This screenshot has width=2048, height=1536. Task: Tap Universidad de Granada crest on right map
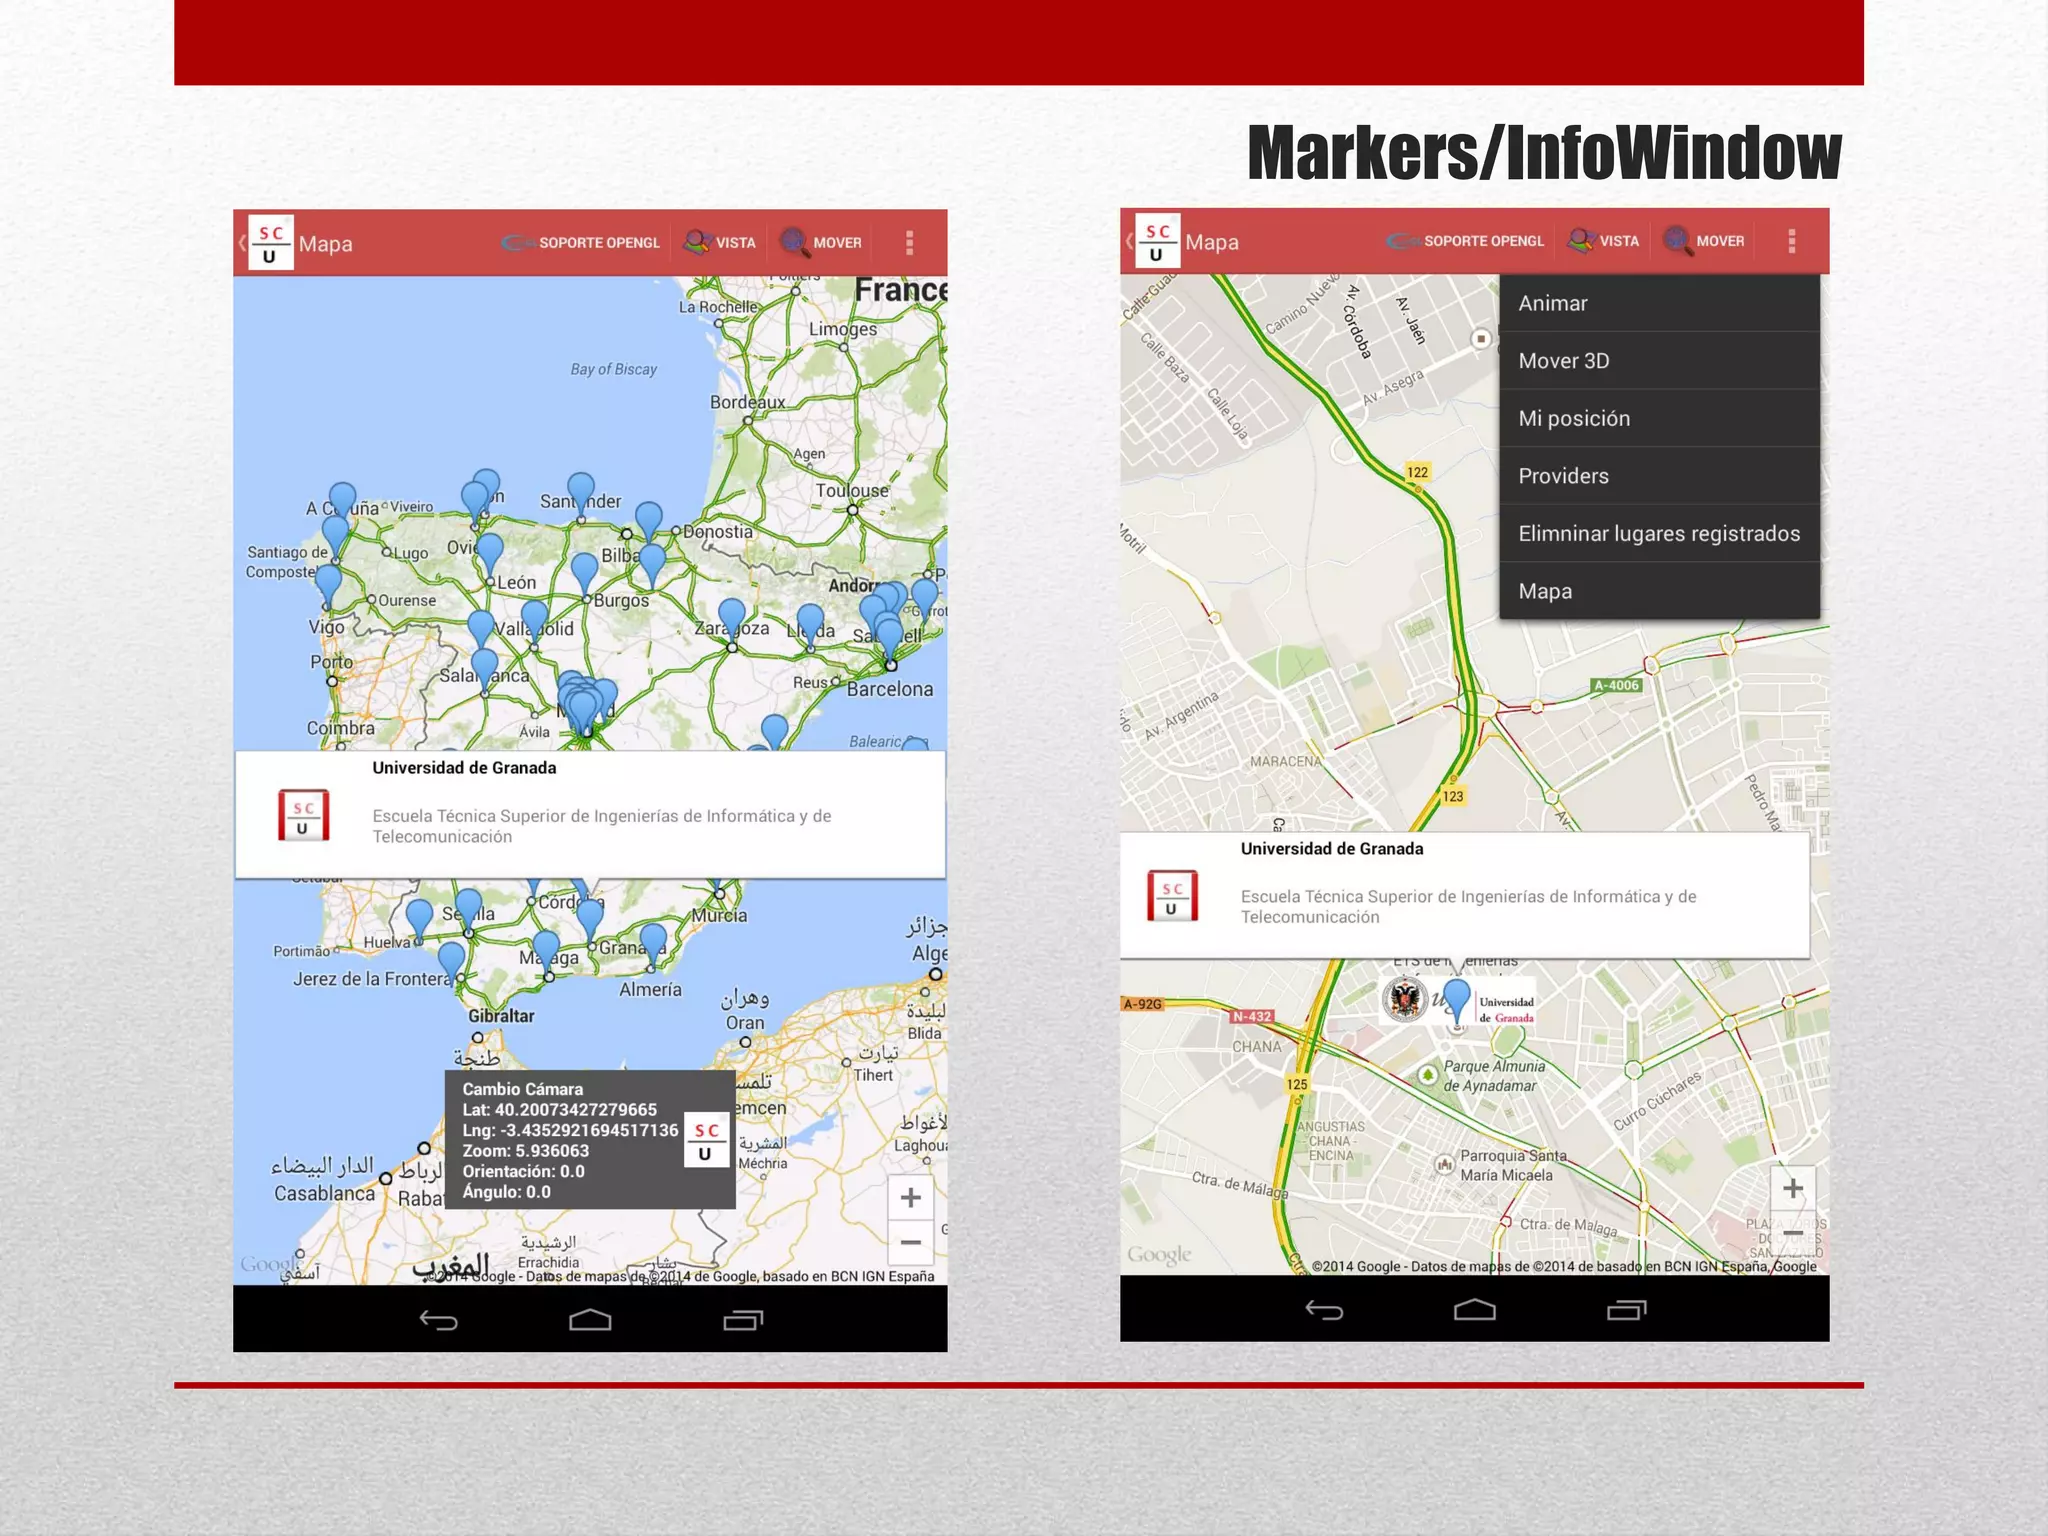1406,998
